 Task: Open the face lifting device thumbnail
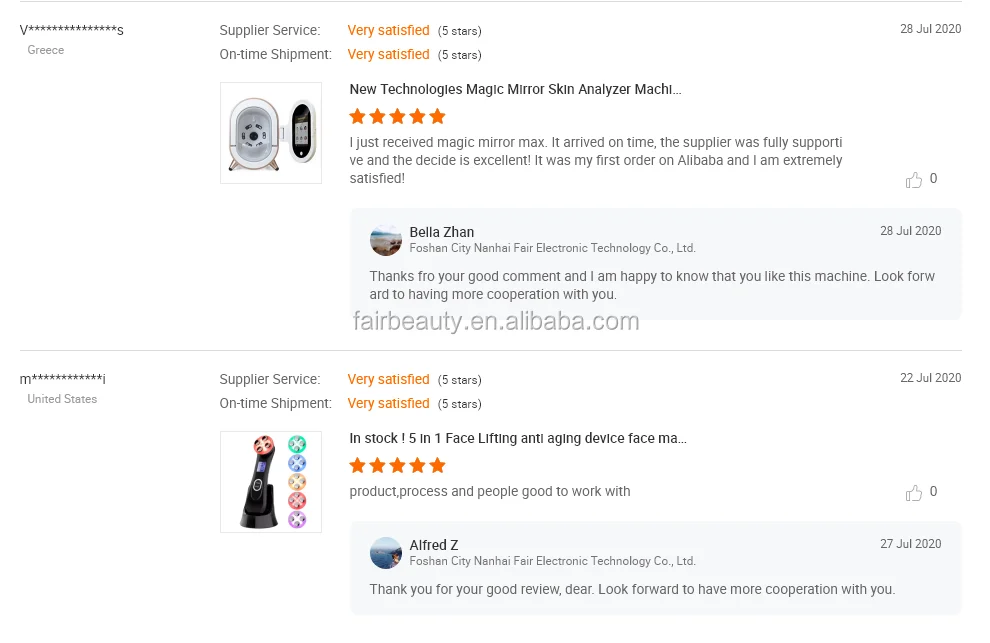271,482
